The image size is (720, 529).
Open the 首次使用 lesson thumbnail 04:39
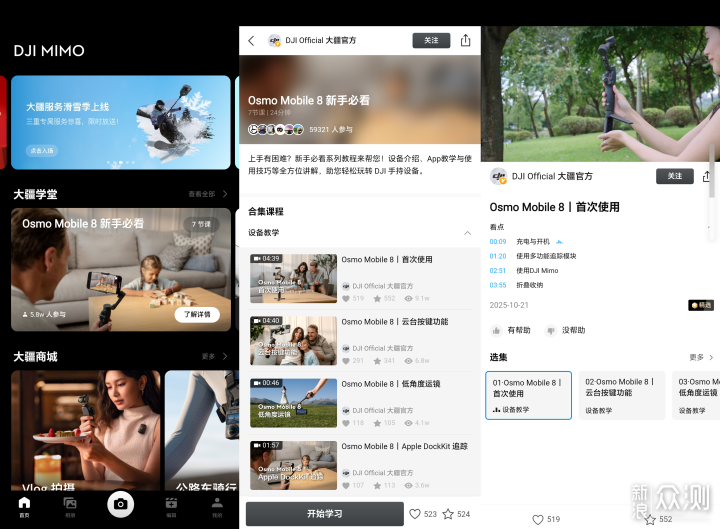click(x=293, y=278)
